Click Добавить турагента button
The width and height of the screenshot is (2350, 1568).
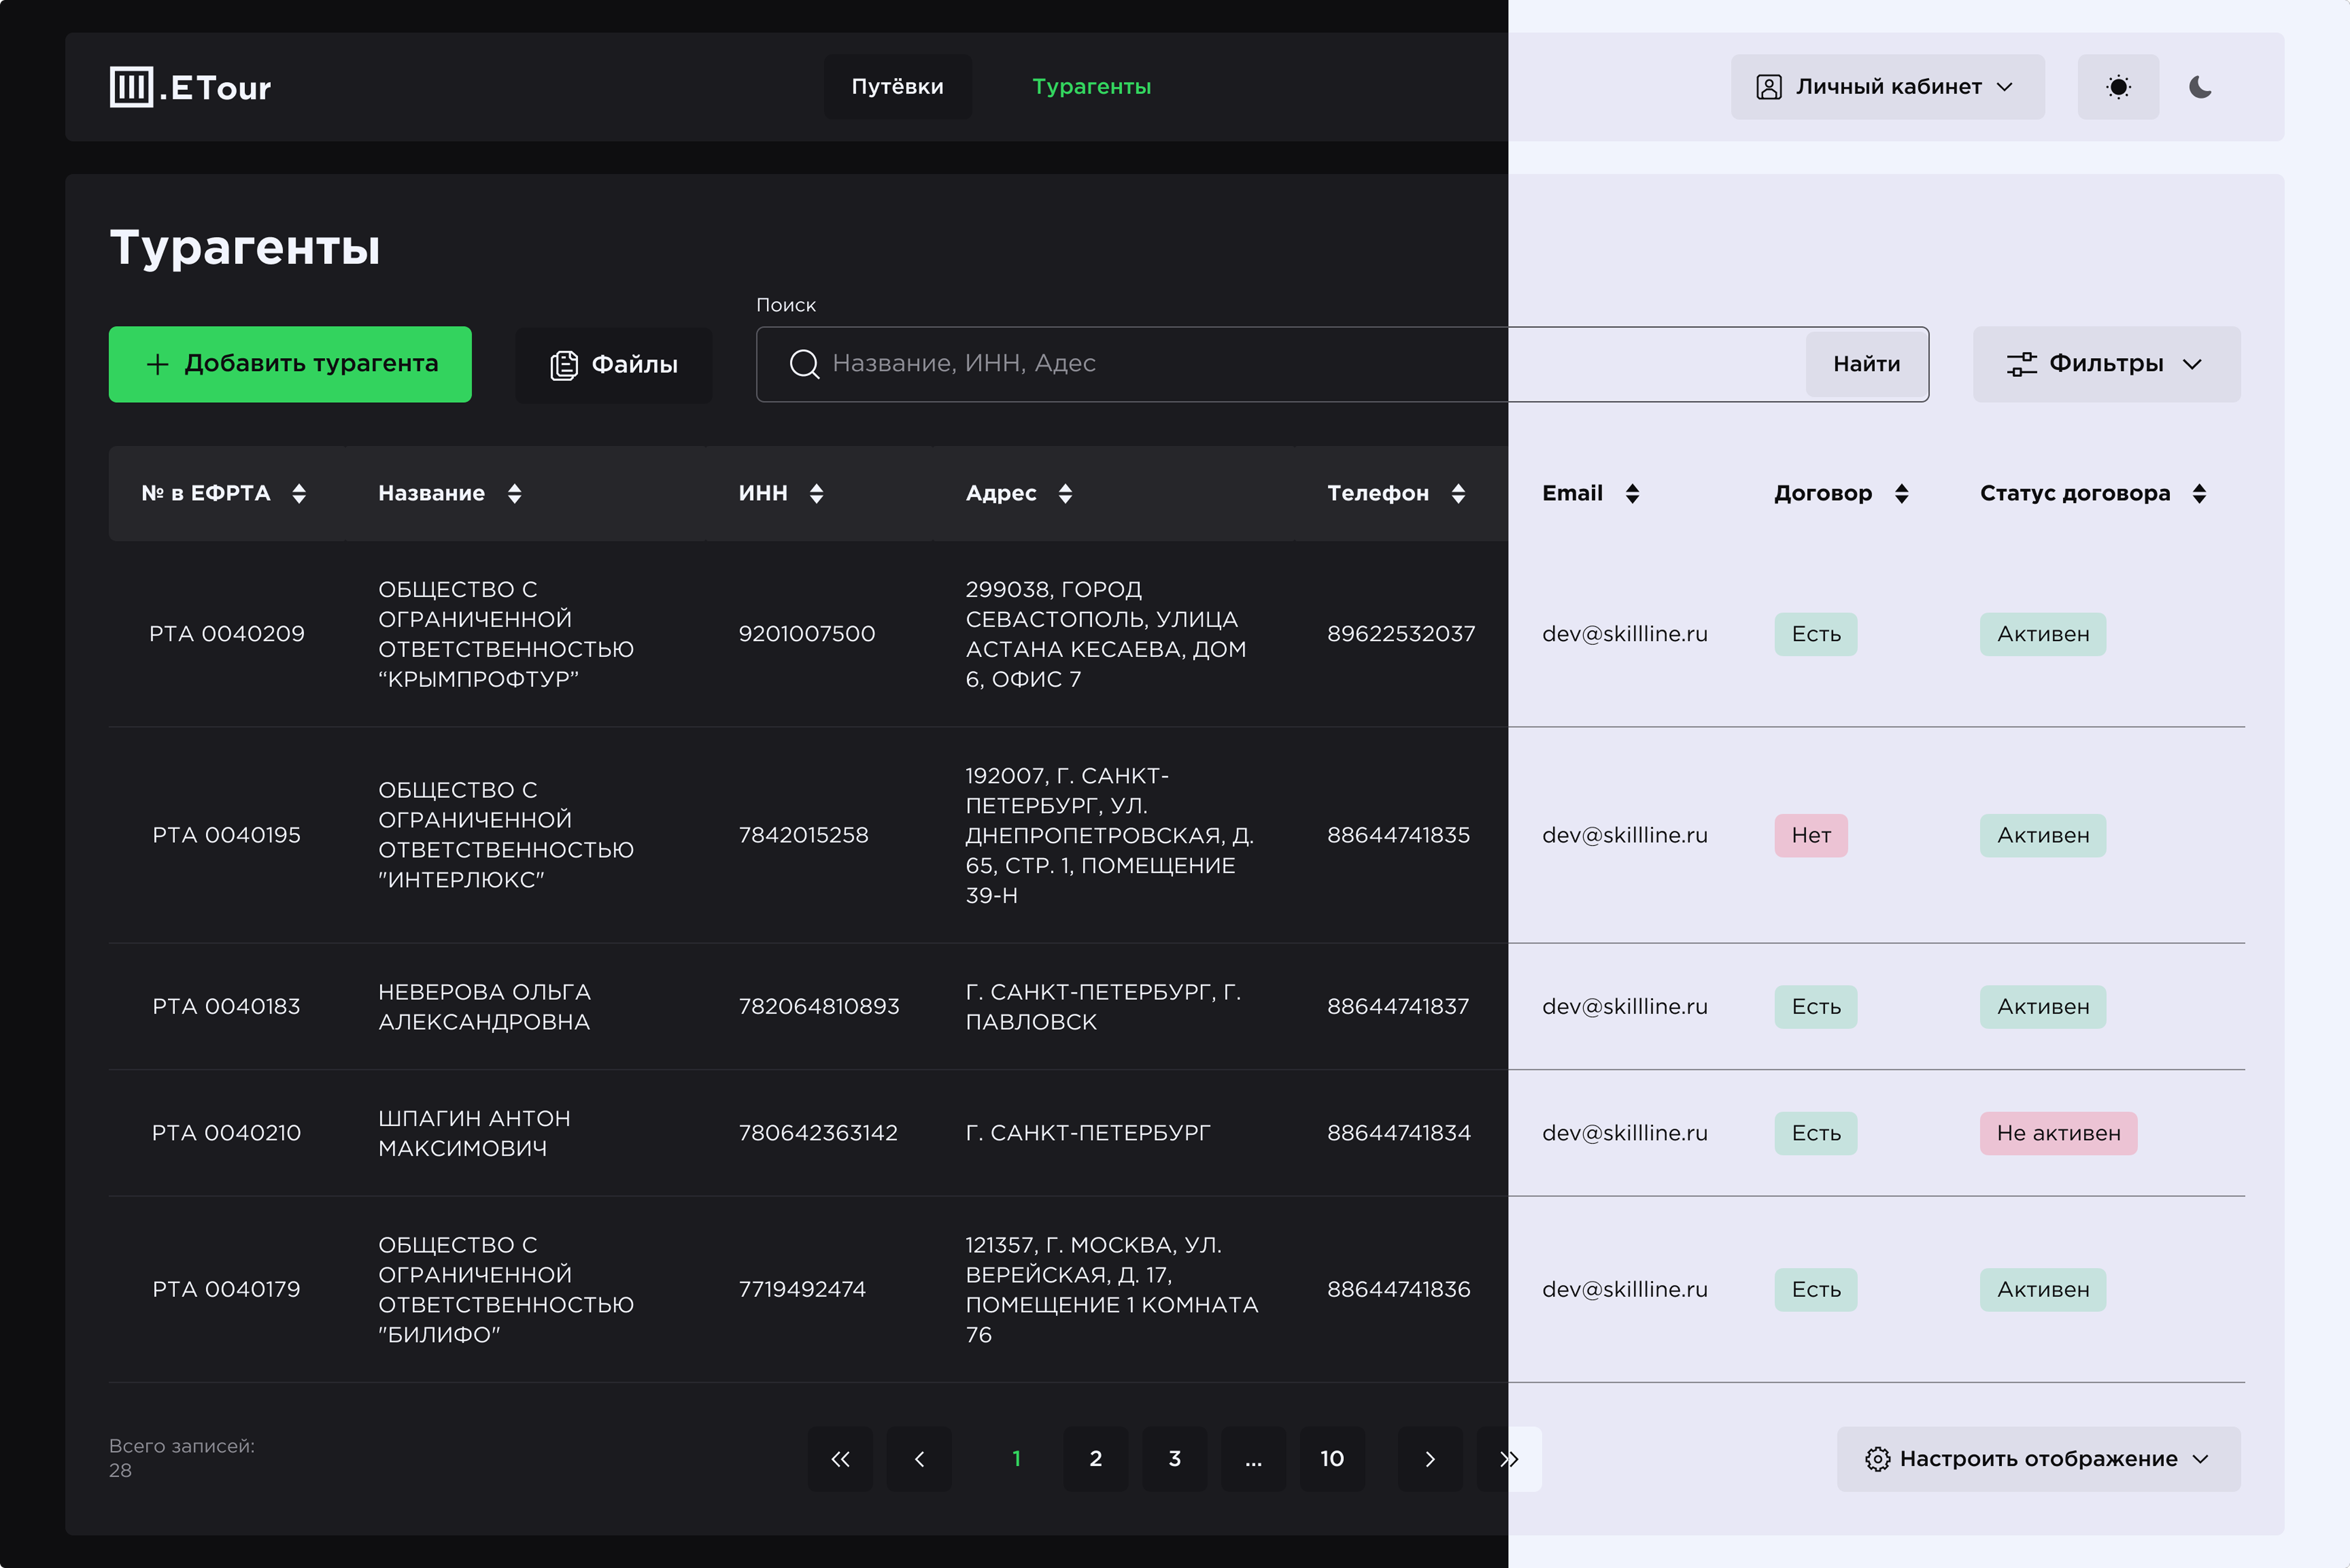[290, 364]
